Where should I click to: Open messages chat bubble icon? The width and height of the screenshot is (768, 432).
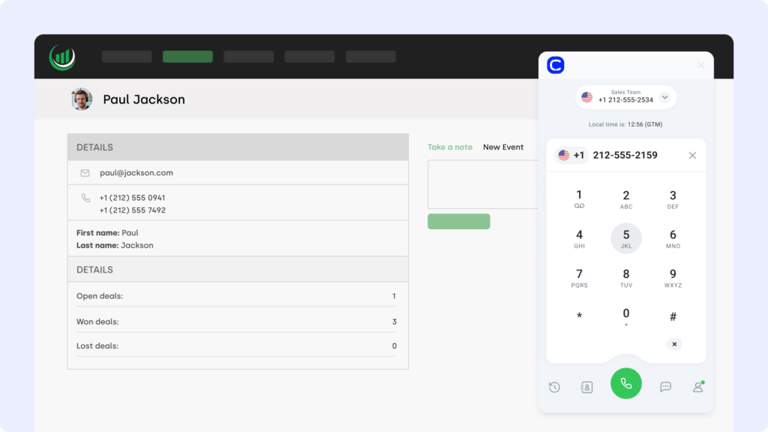coord(665,387)
